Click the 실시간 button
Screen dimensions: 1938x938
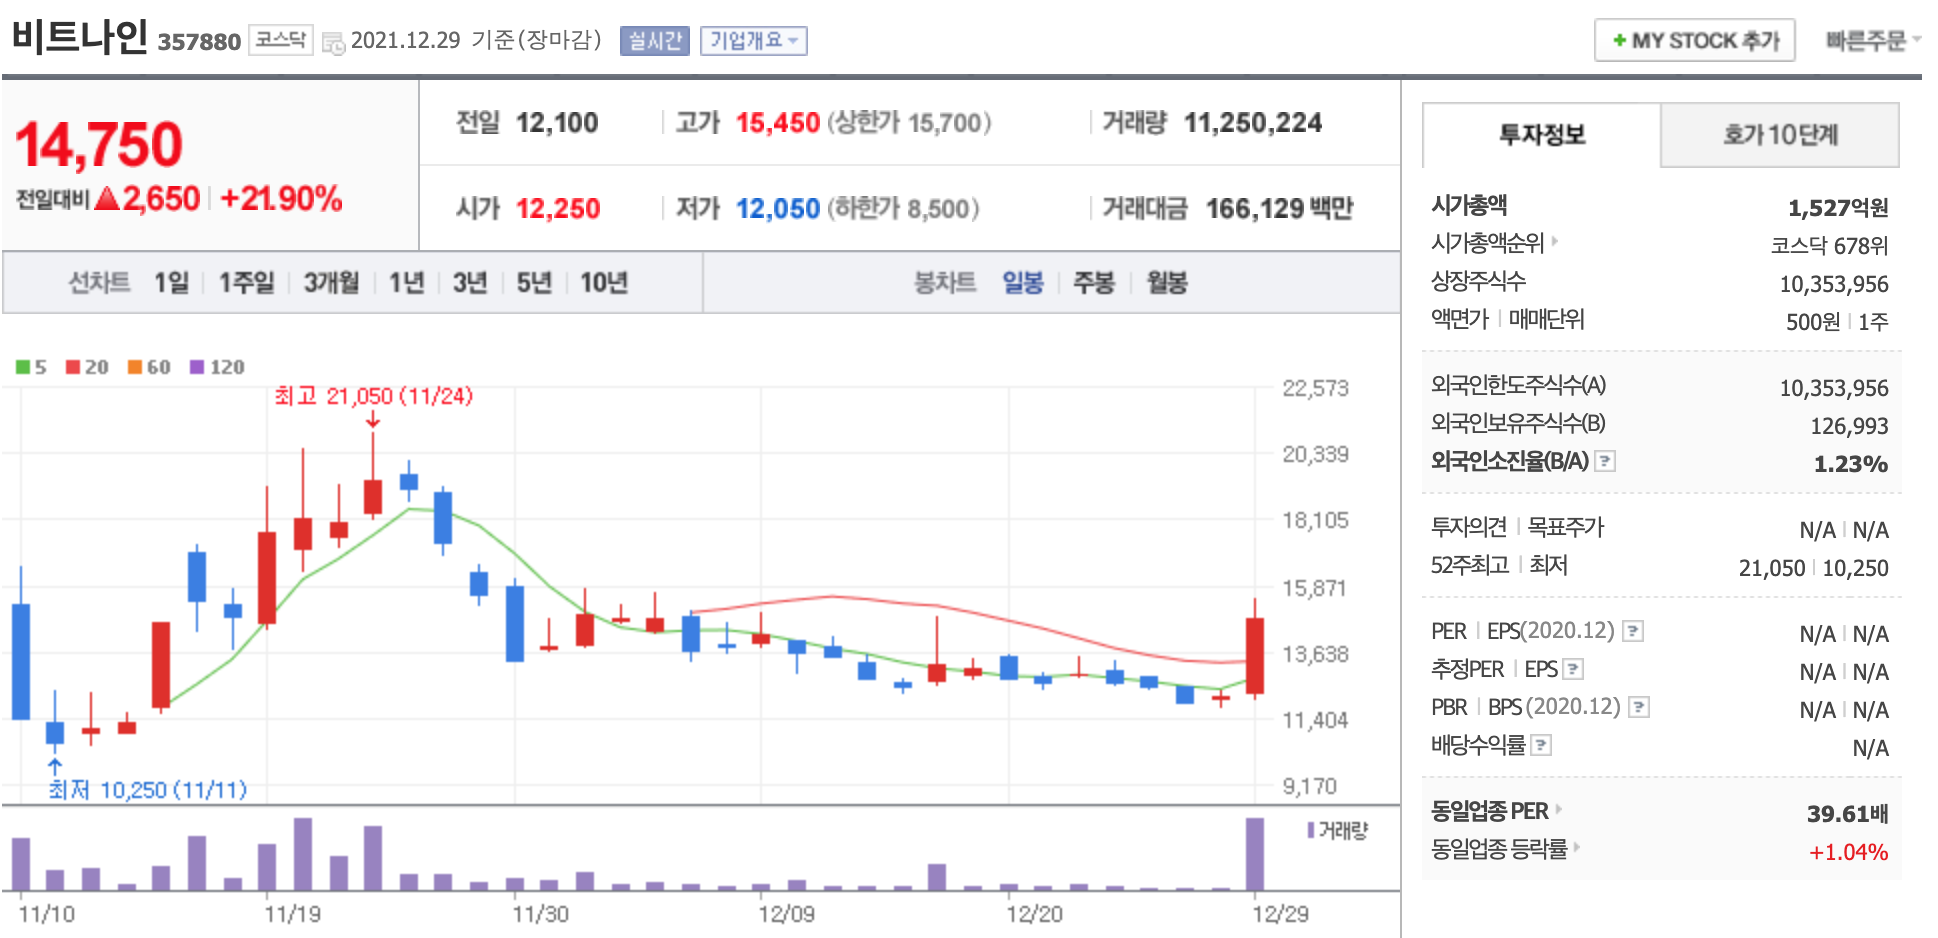pyautogui.click(x=655, y=41)
